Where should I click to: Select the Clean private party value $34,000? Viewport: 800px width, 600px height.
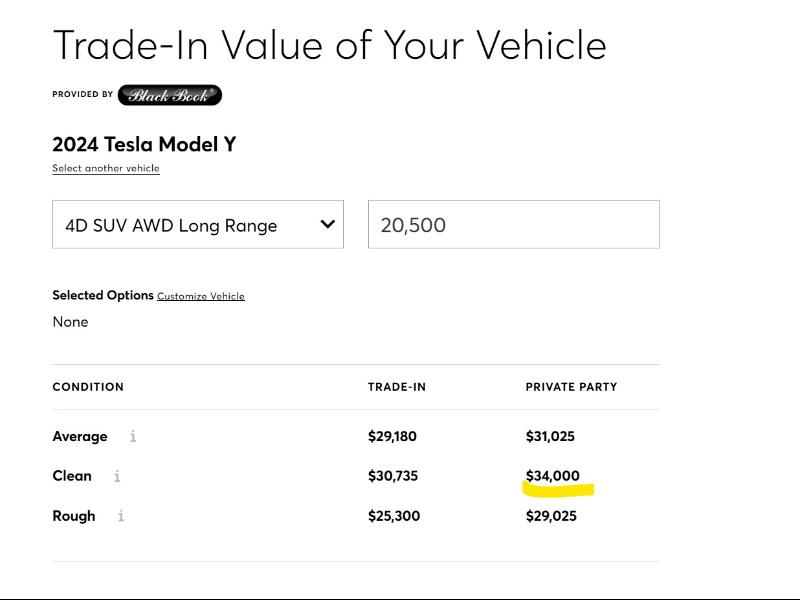[x=553, y=476]
